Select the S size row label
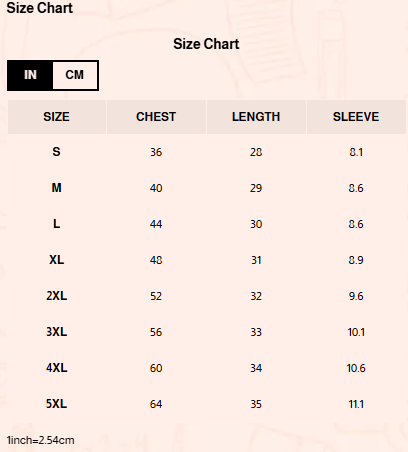The height and width of the screenshot is (452, 408). point(56,152)
